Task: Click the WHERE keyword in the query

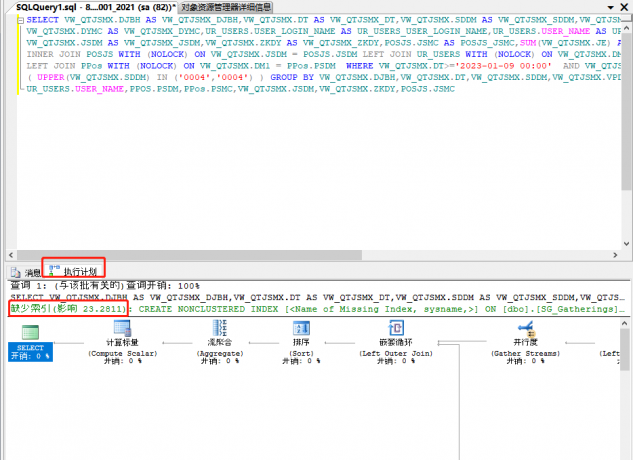Action: coord(360,66)
